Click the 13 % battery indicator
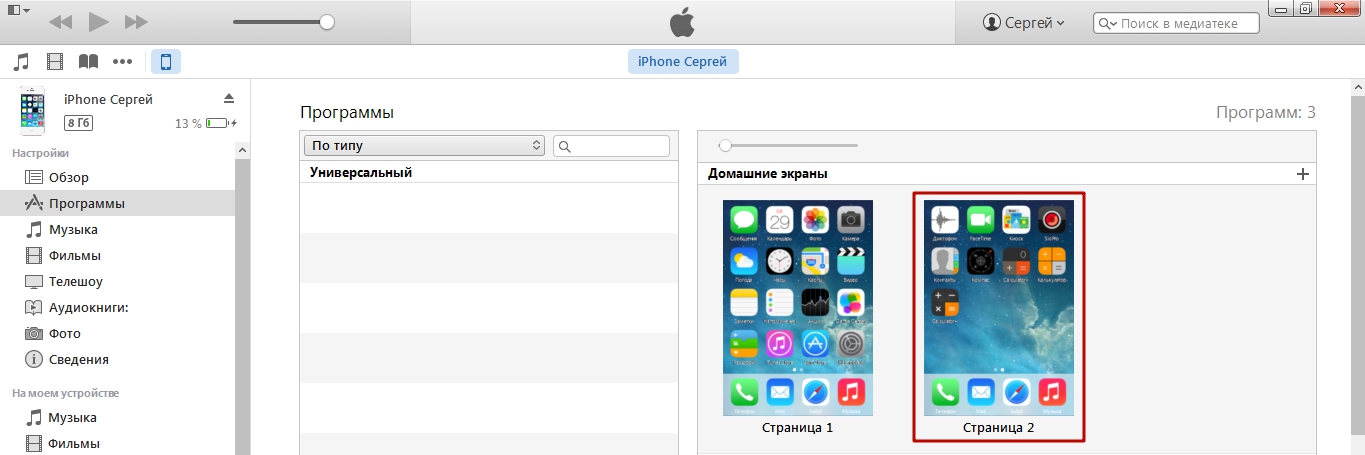Screen dimensions: 1365x455 [x=207, y=124]
